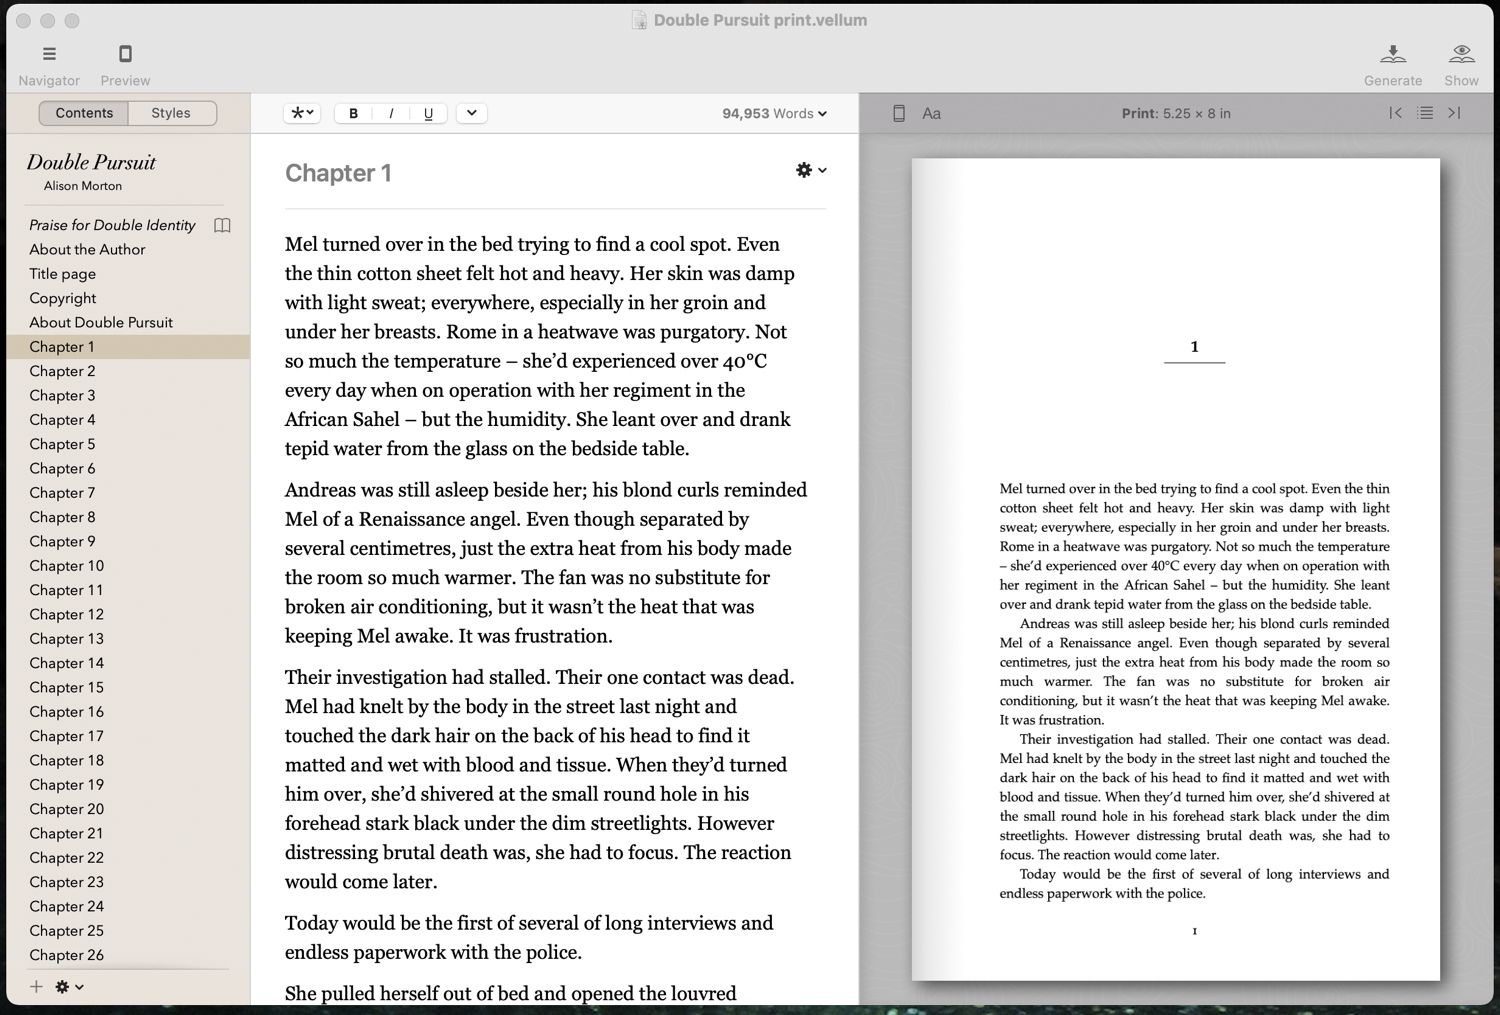This screenshot has width=1500, height=1015.
Task: Open preview table of contents list
Action: 1425,113
